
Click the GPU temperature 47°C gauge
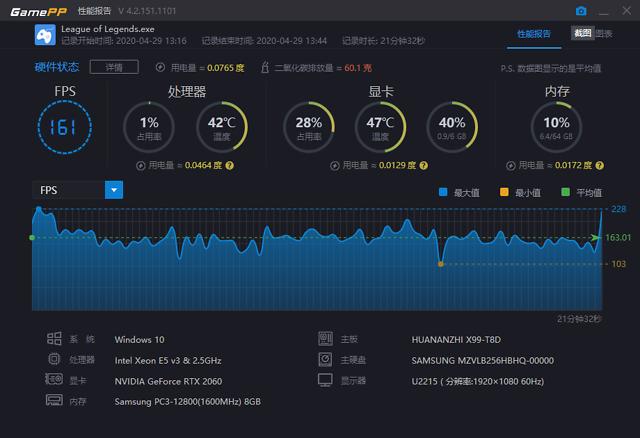point(380,127)
